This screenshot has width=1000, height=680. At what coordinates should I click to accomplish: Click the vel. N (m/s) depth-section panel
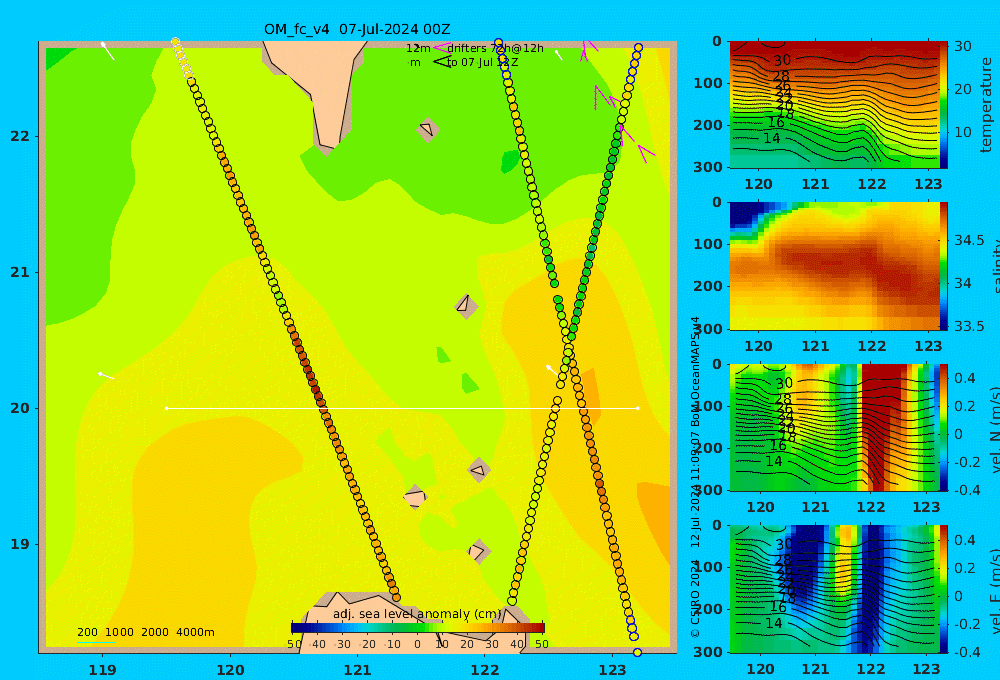coord(833,427)
